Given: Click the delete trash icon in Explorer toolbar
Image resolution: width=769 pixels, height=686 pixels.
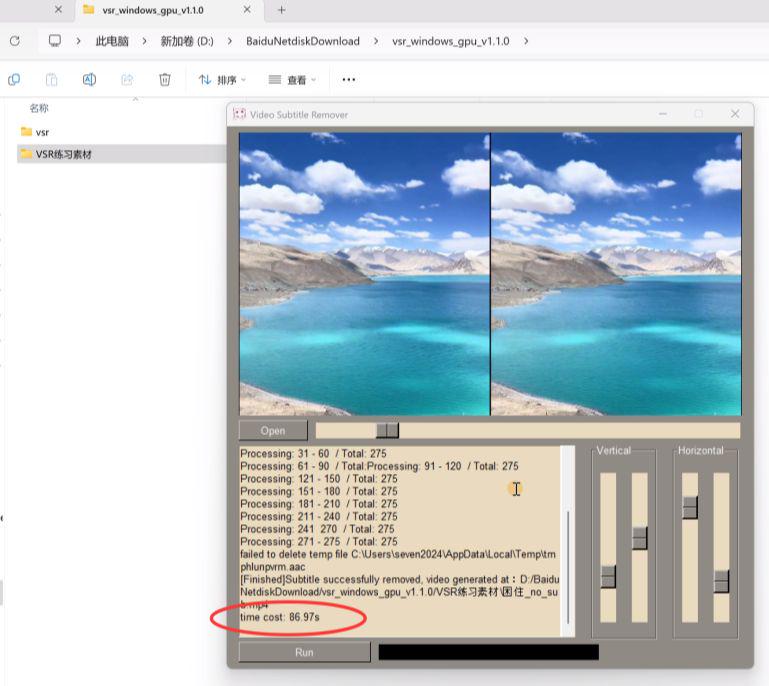Looking at the screenshot, I should pos(165,79).
